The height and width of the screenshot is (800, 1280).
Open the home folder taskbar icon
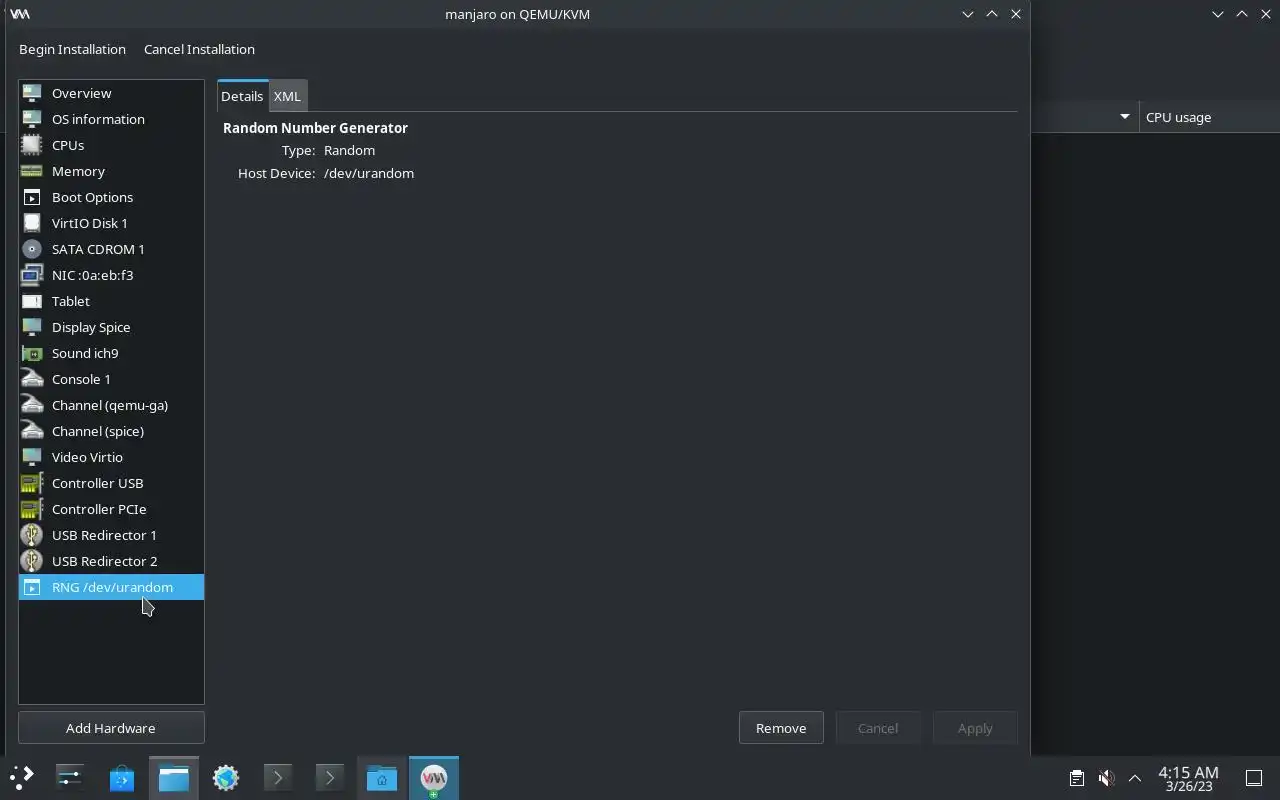point(382,777)
